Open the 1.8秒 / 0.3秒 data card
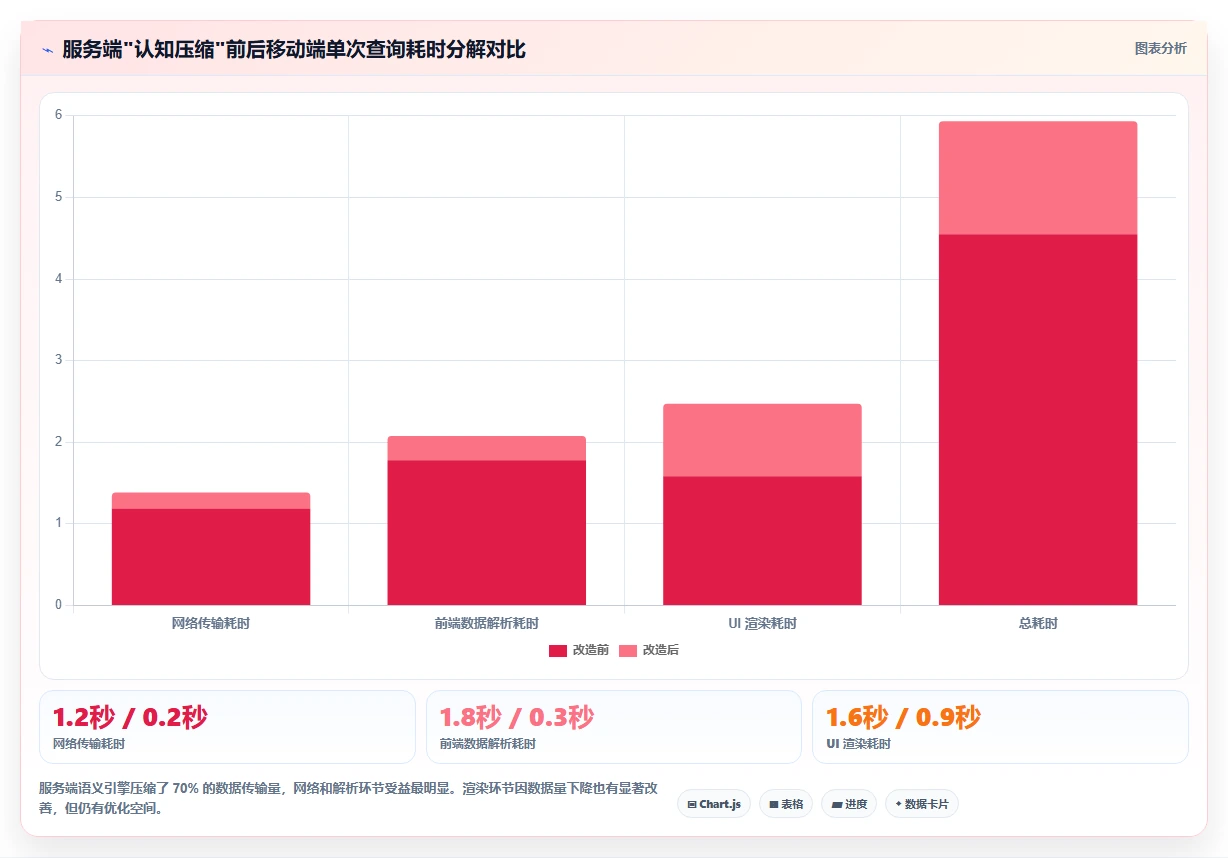The height and width of the screenshot is (858, 1228). click(614, 727)
